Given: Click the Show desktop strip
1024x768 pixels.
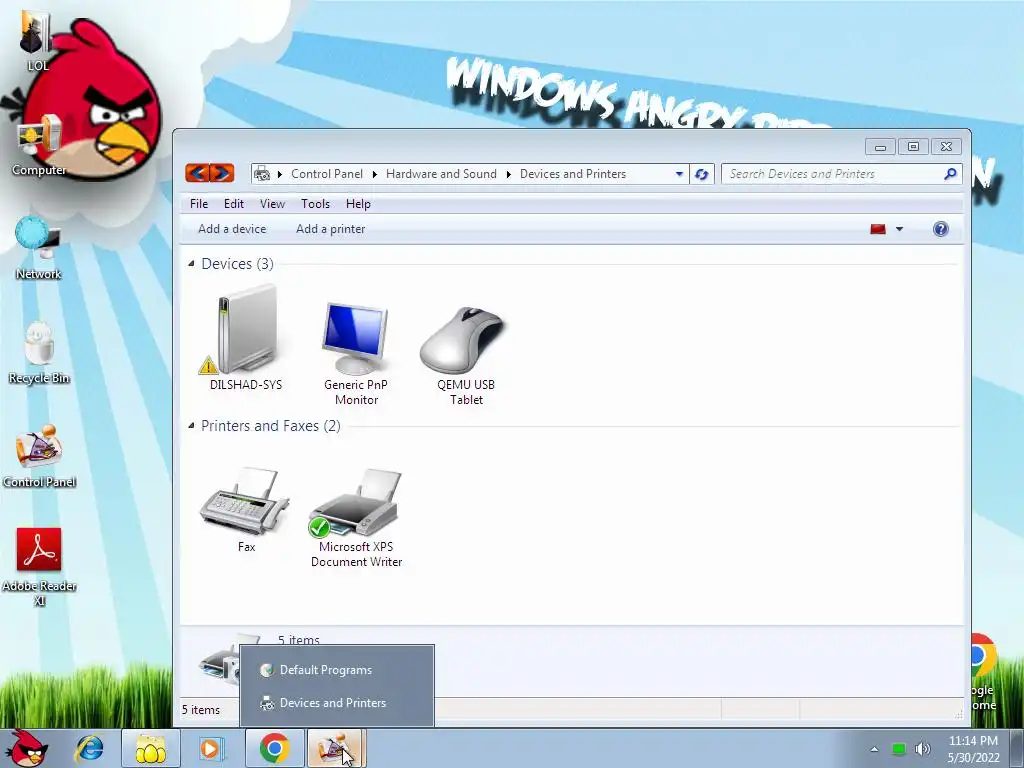Looking at the screenshot, I should pyautogui.click(x=1016, y=749).
